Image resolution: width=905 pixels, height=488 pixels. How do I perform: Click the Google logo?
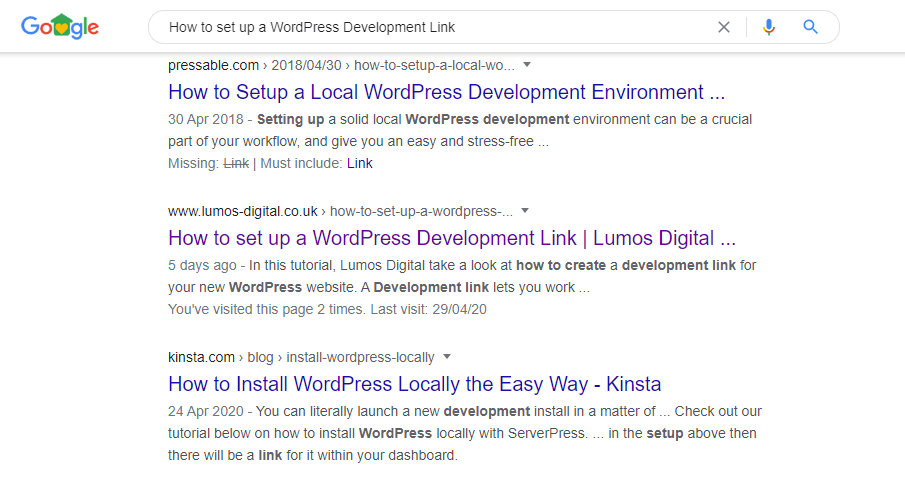click(60, 27)
